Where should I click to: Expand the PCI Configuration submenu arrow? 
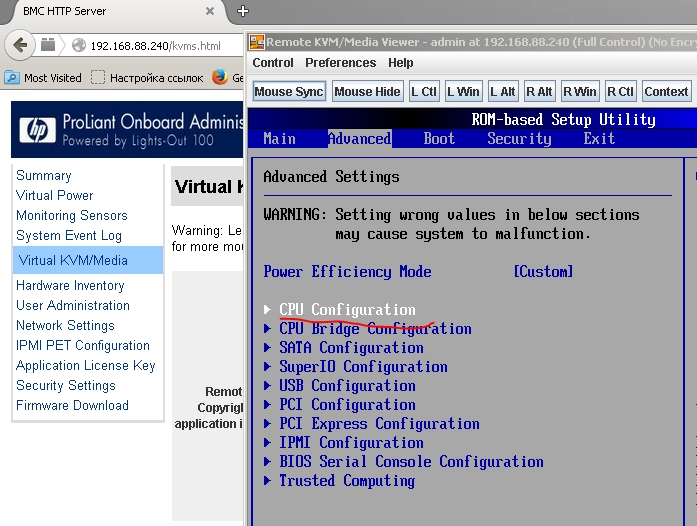[x=267, y=405]
